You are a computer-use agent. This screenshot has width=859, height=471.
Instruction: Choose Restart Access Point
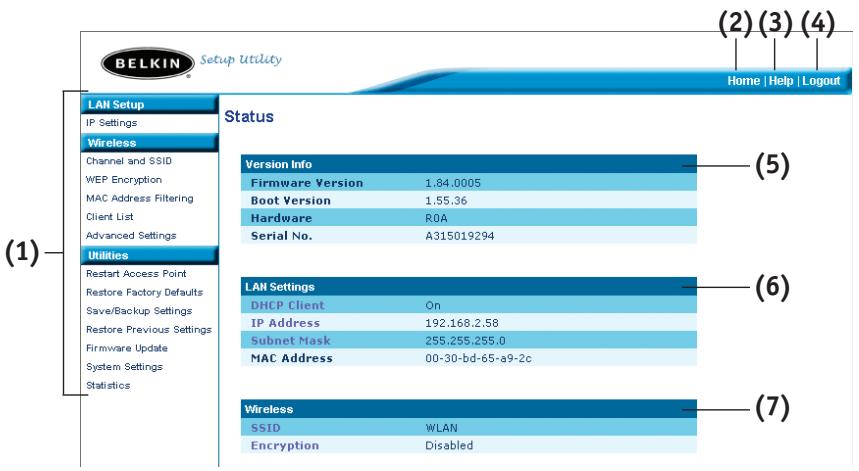click(136, 274)
